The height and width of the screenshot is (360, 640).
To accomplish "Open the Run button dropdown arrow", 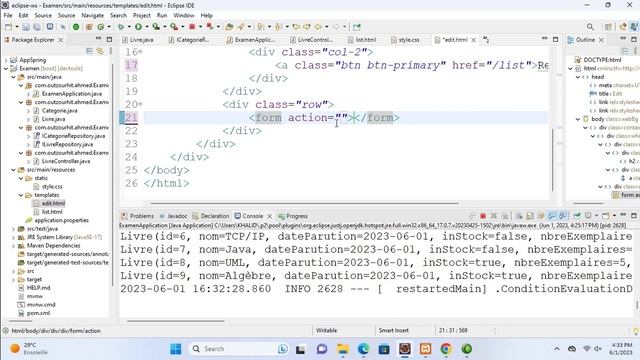I will (147, 27).
